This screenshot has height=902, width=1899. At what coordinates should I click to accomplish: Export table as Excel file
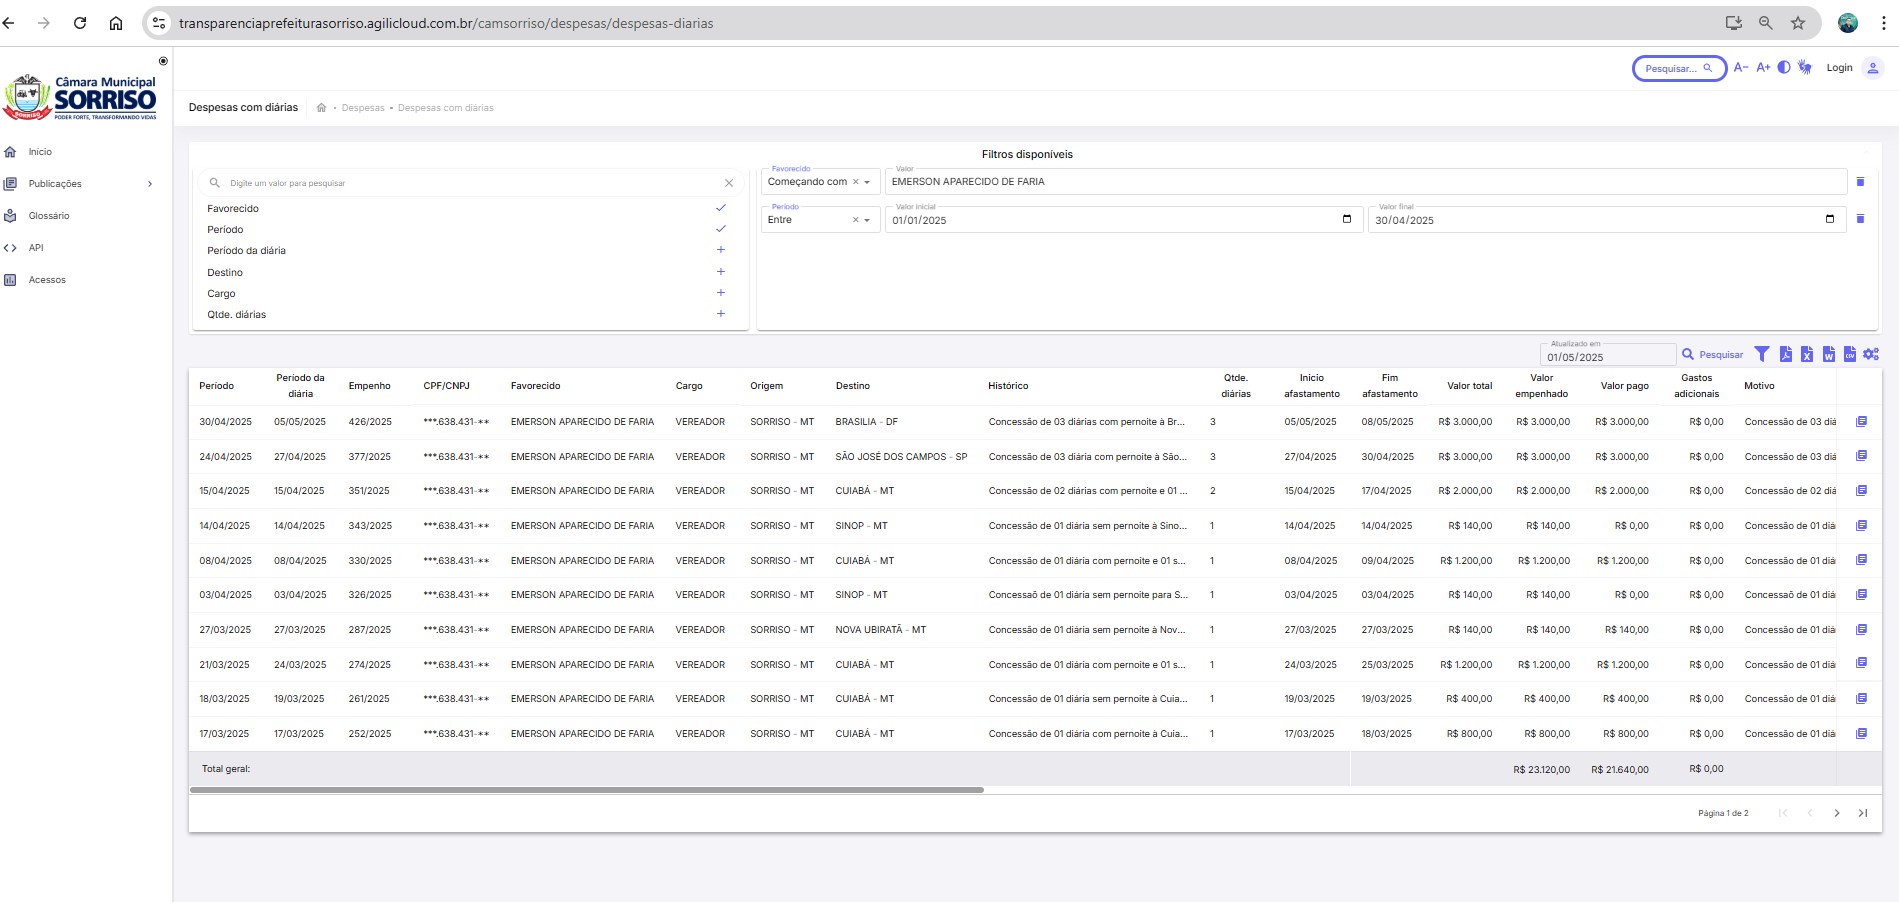tap(1807, 354)
